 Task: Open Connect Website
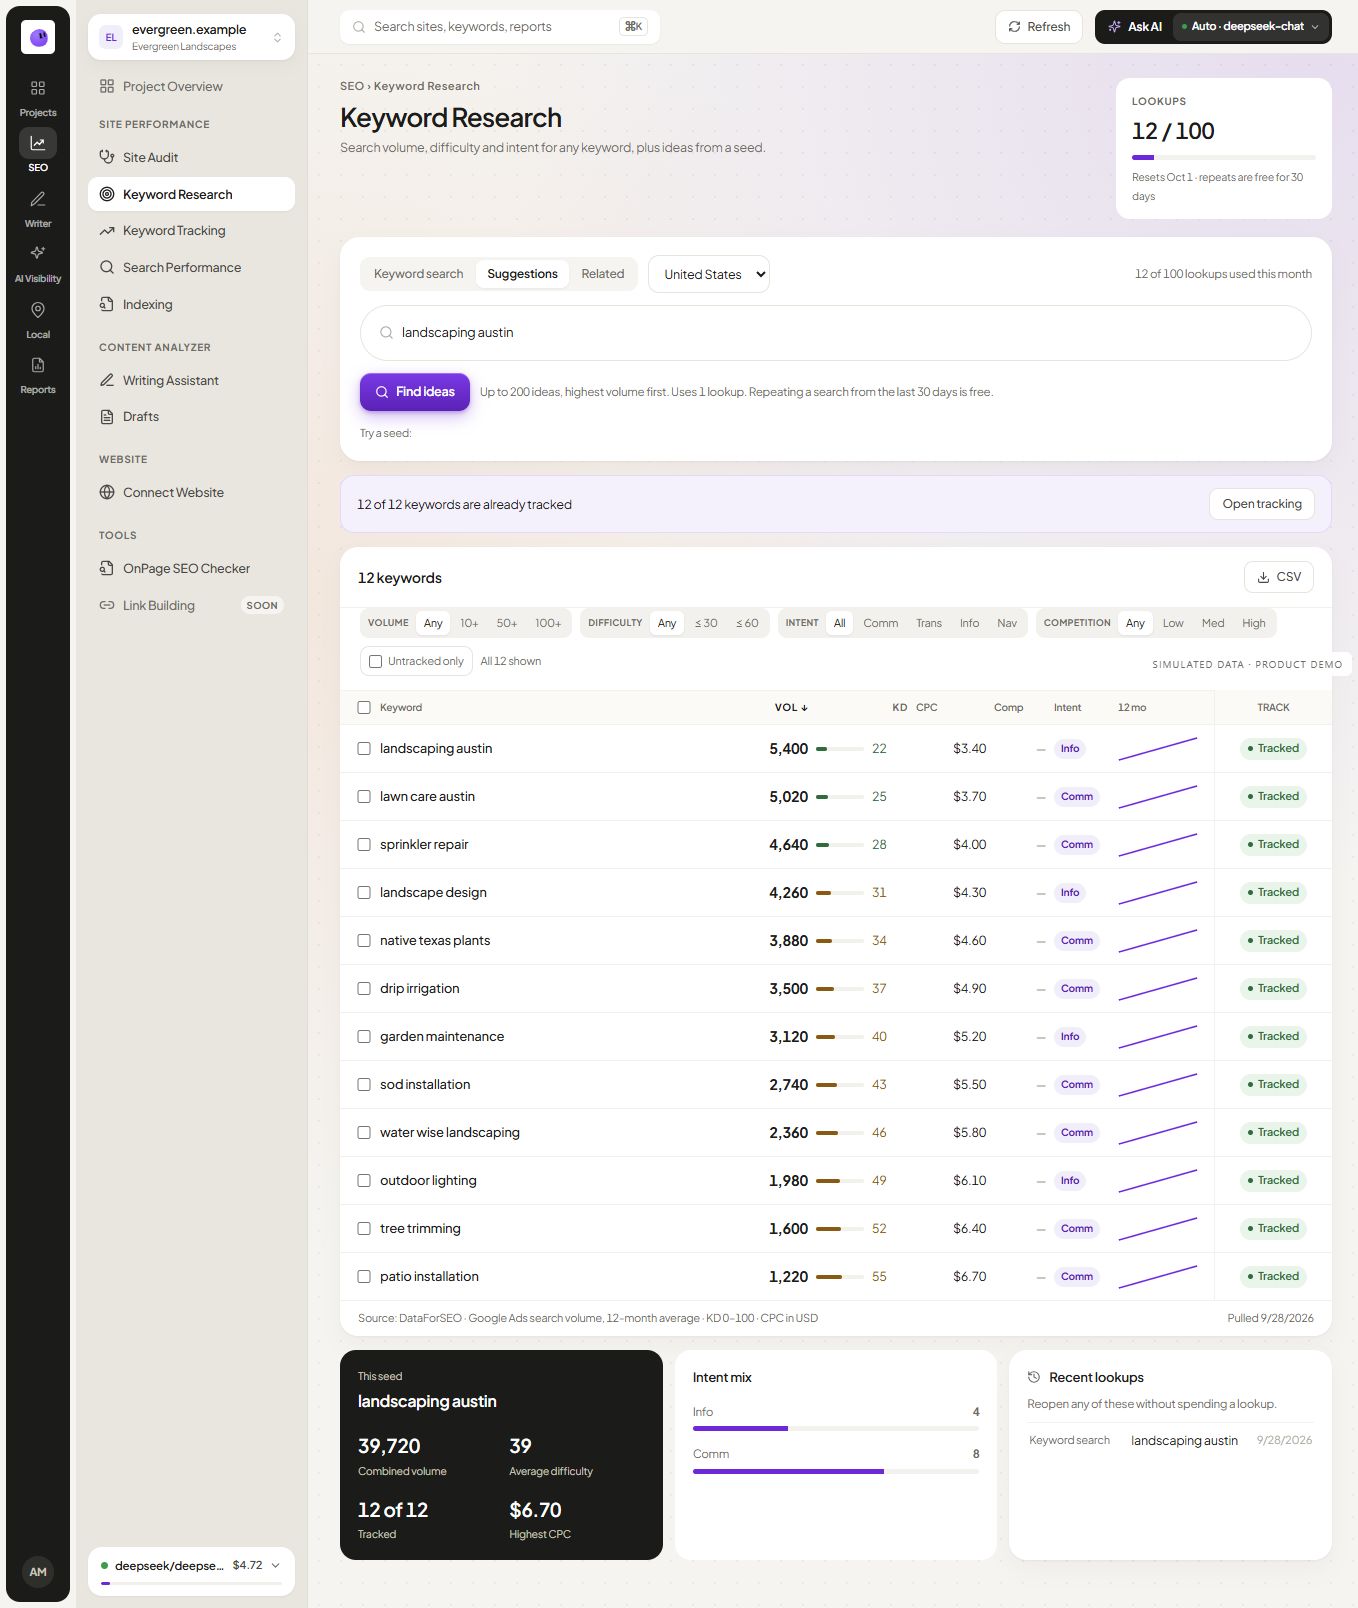[191, 492]
